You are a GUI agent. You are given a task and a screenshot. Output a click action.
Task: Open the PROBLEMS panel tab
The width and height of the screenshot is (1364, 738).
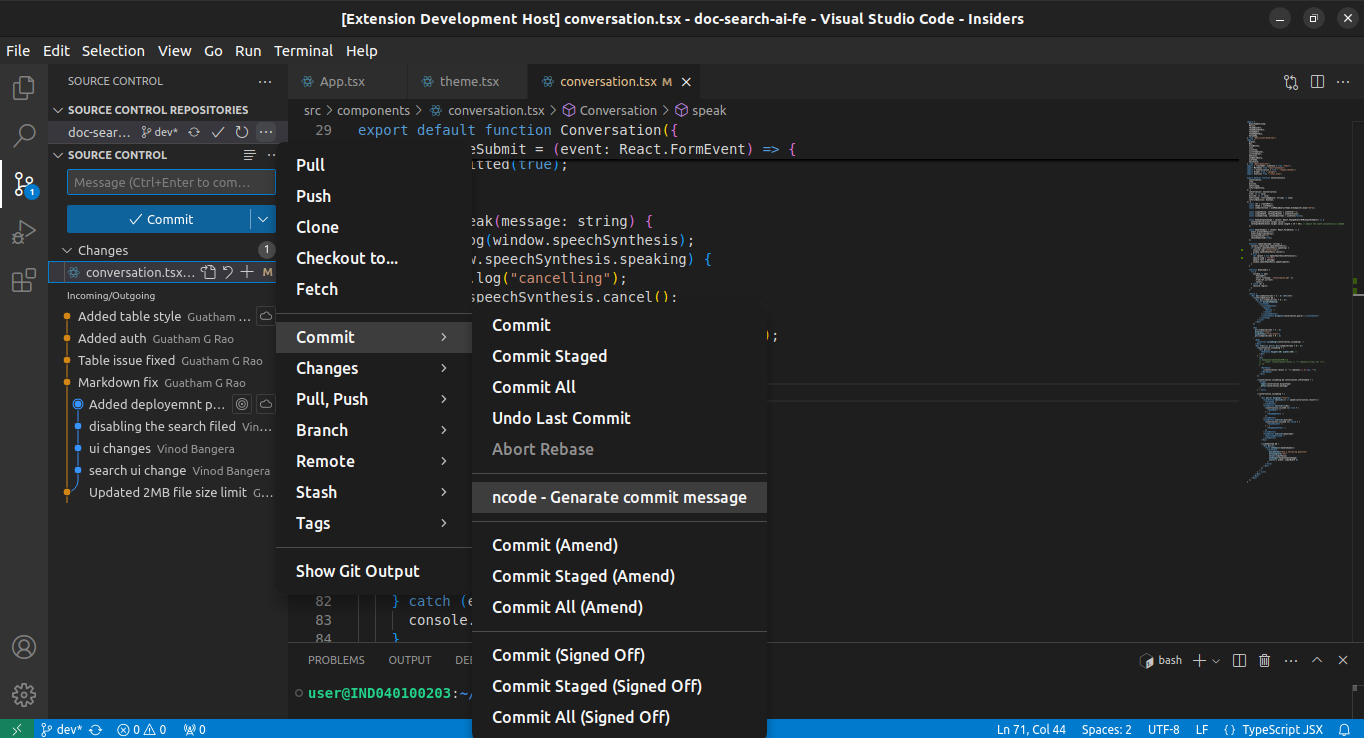(x=336, y=660)
